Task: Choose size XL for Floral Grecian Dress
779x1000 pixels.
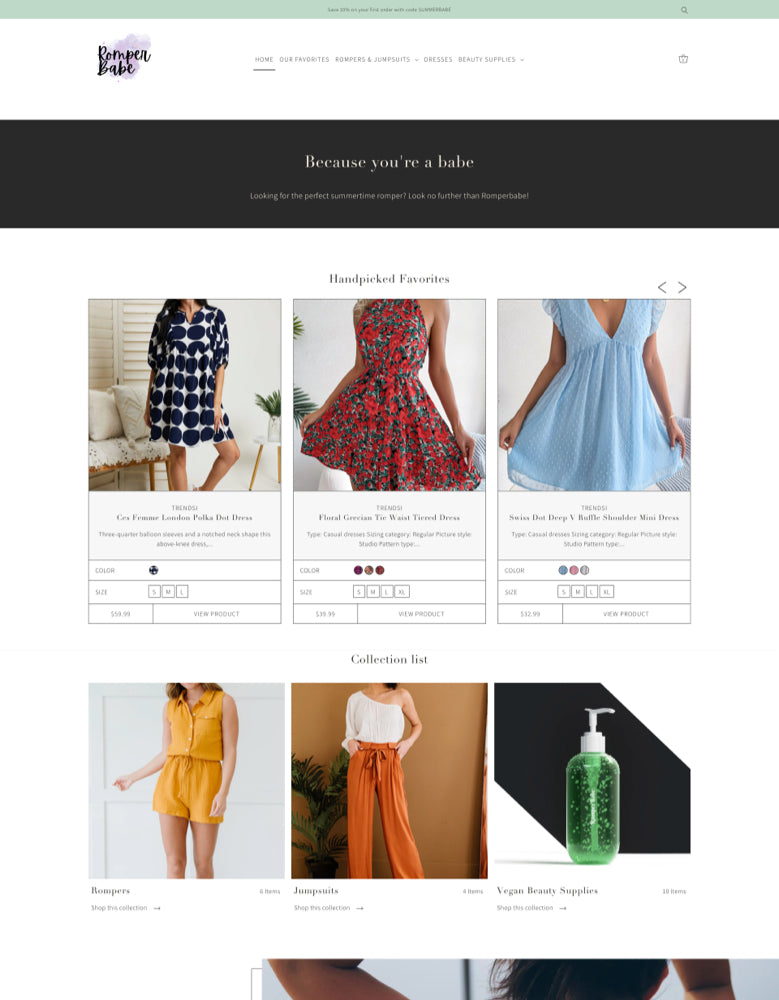Action: coord(402,592)
